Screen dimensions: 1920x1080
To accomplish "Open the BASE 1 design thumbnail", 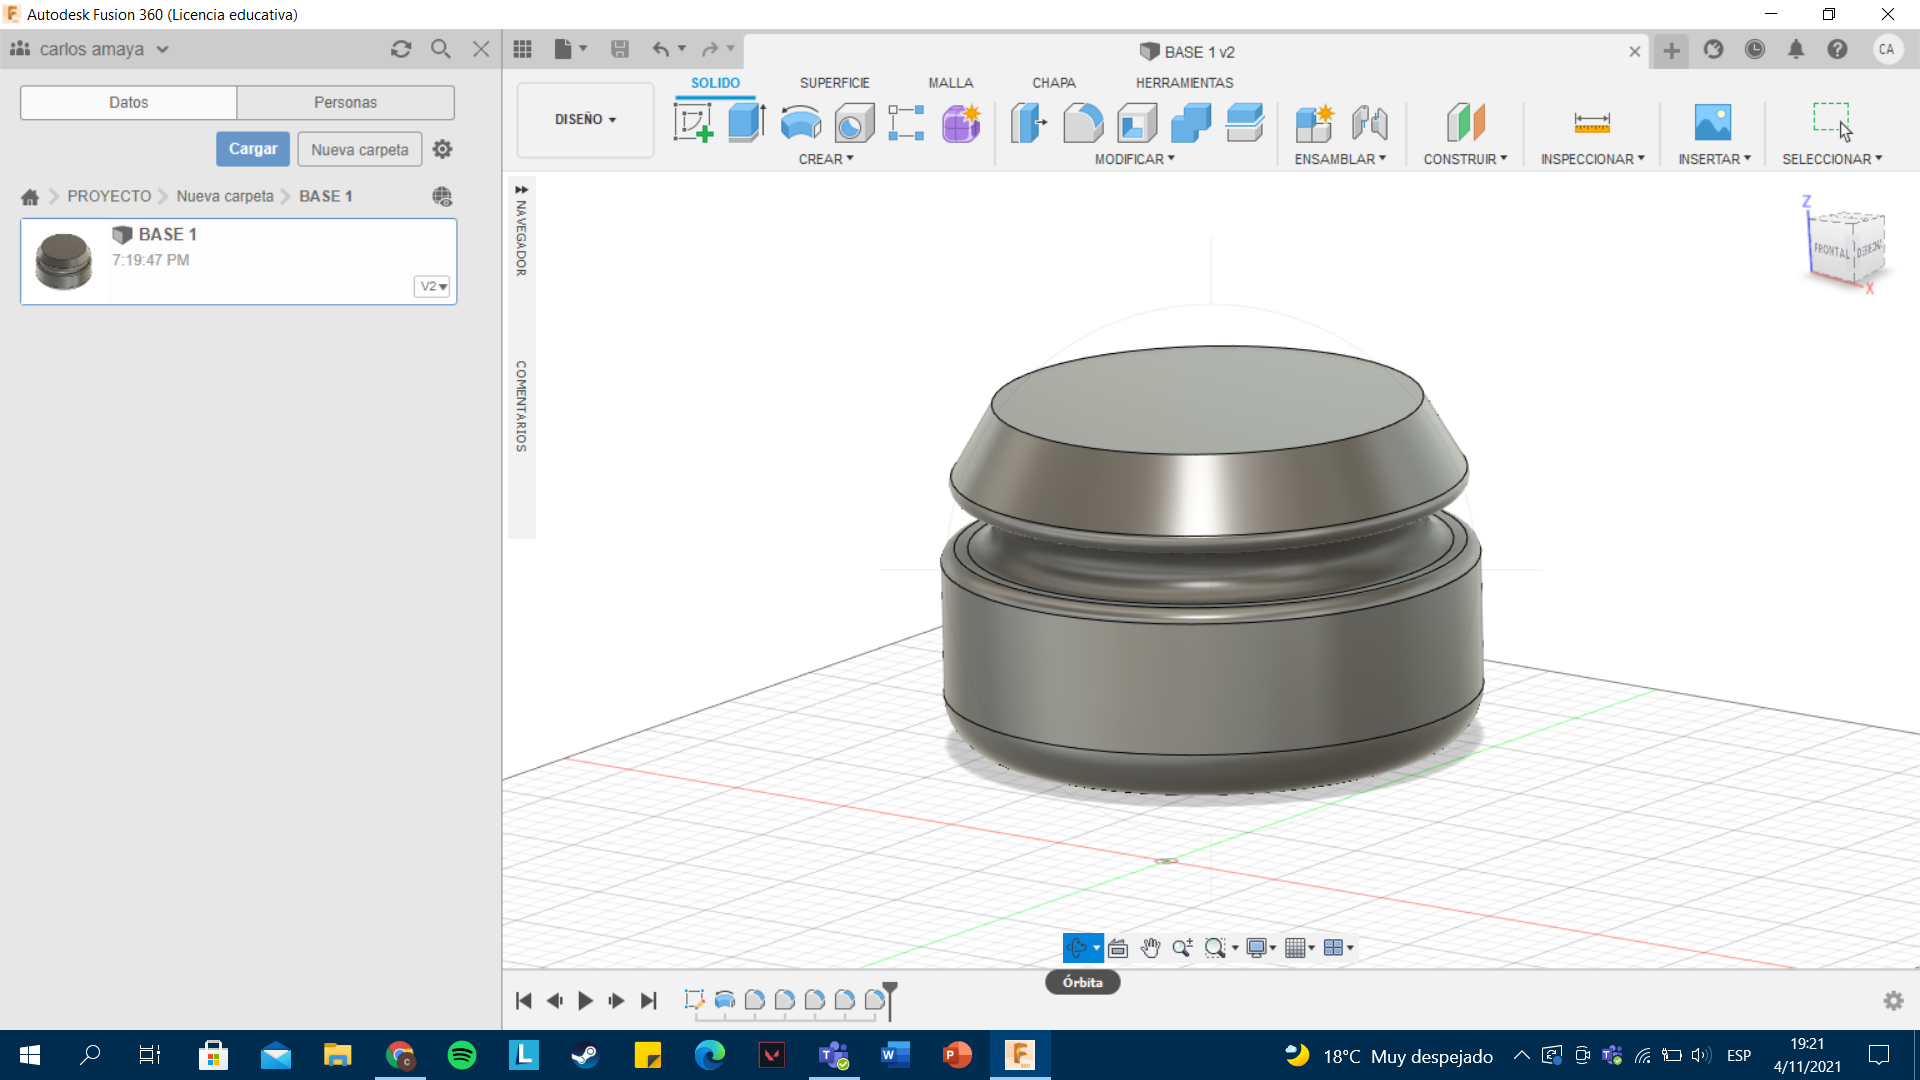I will click(64, 261).
